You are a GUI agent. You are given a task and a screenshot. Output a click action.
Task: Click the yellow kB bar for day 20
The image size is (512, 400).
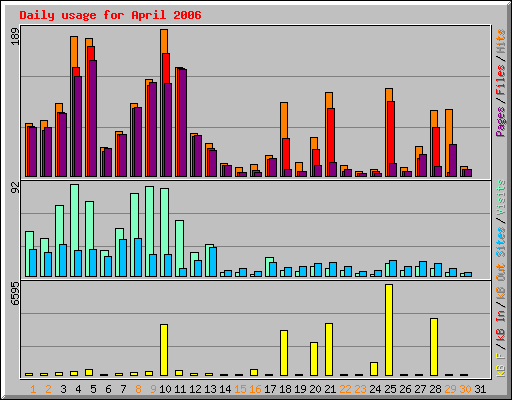pos(314,359)
